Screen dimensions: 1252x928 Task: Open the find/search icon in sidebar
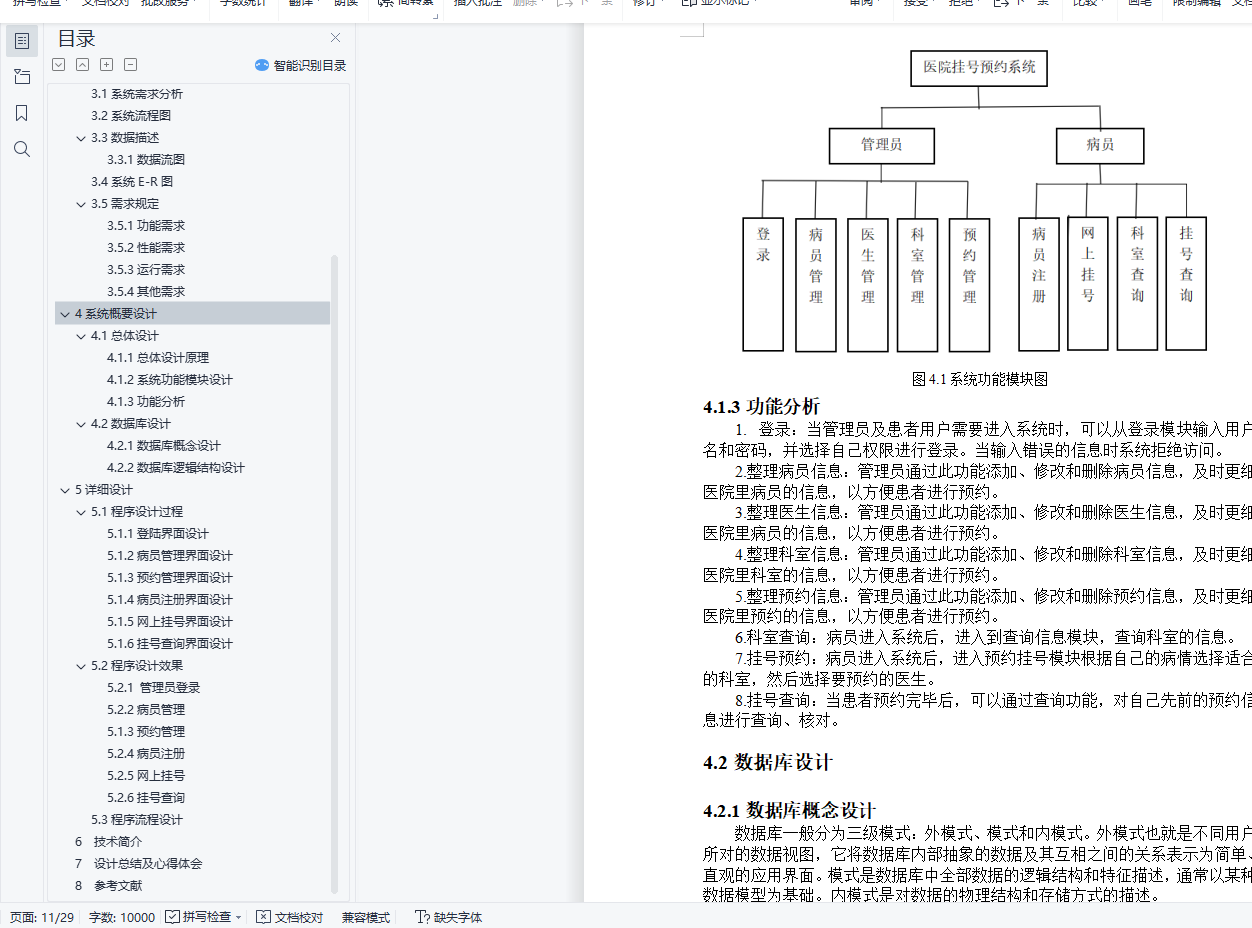coord(22,149)
